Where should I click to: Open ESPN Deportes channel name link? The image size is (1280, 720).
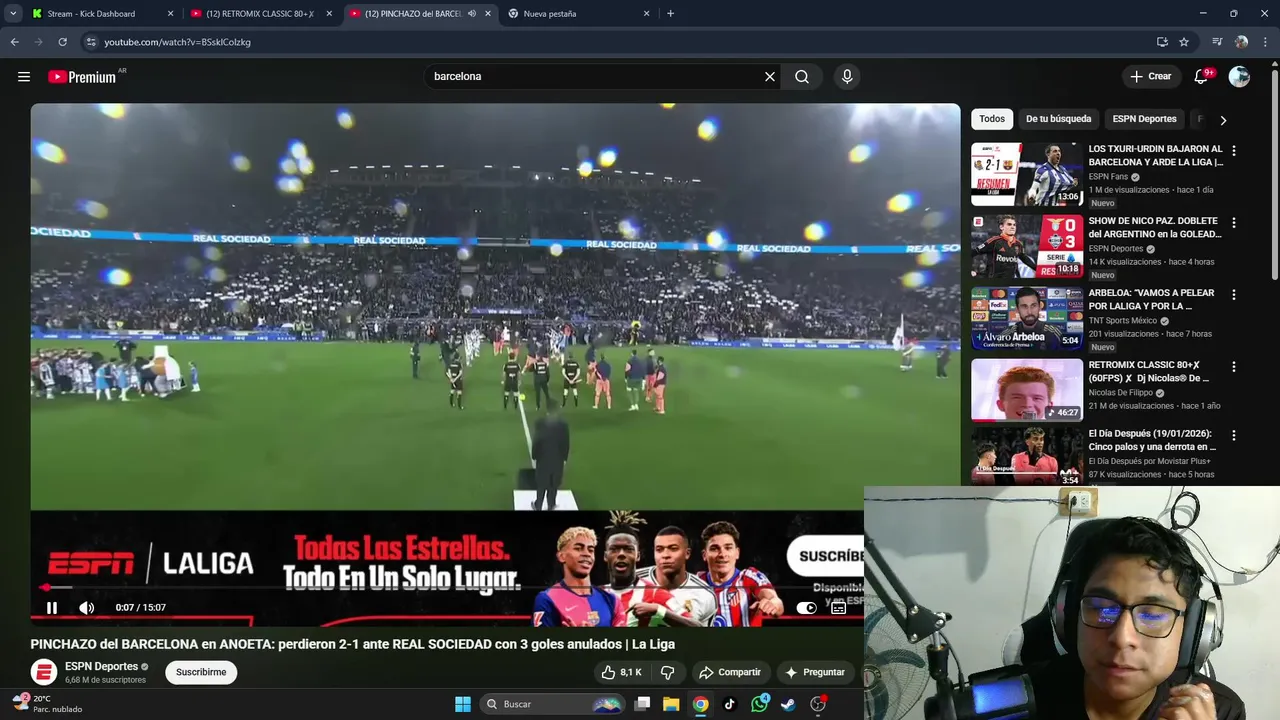pyautogui.click(x=101, y=666)
